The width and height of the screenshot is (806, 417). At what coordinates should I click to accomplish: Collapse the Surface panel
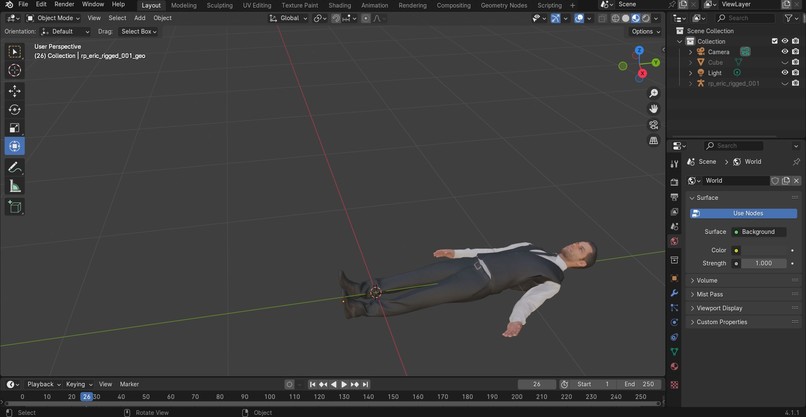(x=744, y=197)
